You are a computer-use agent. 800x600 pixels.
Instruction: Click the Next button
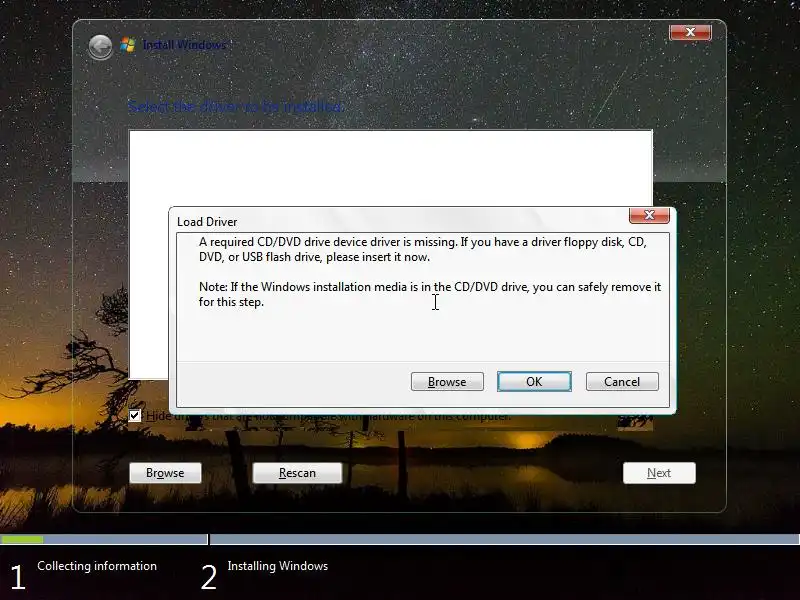point(659,473)
